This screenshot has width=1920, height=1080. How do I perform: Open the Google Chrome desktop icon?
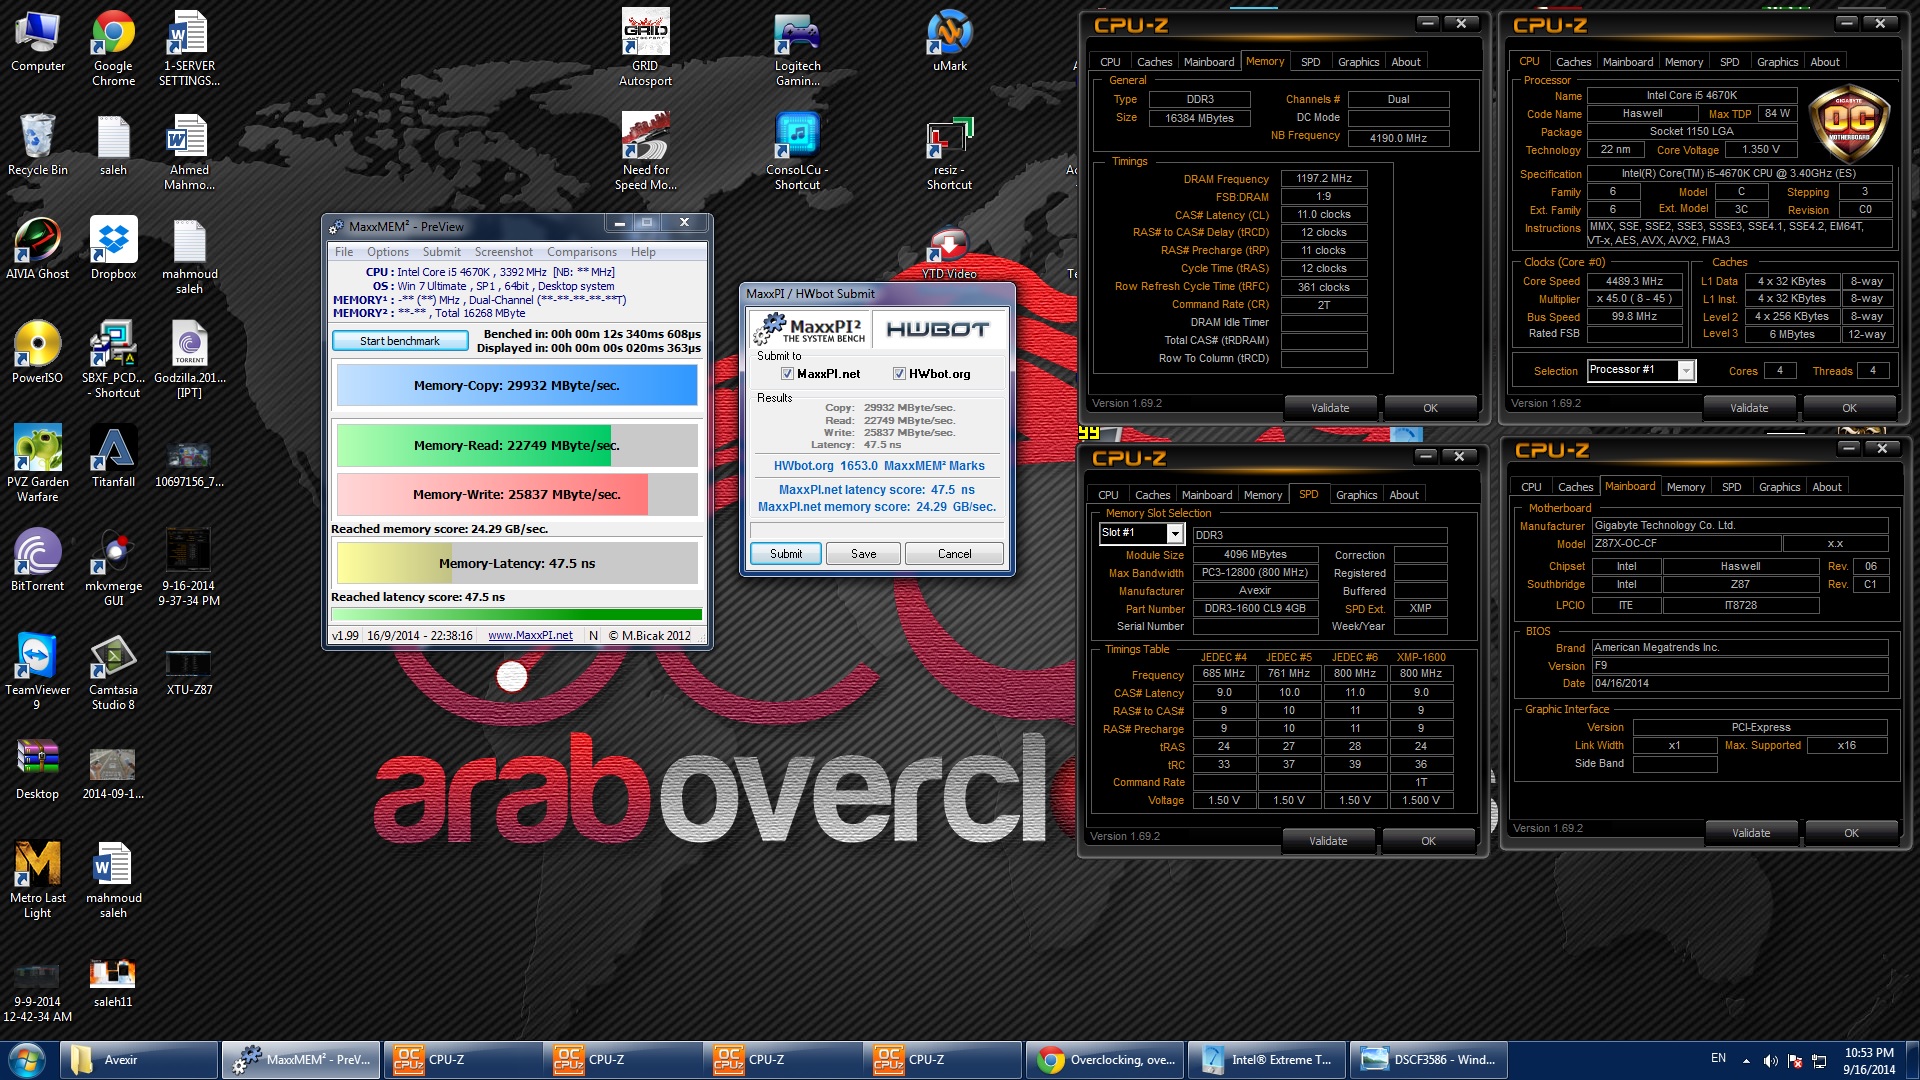pos(113,35)
